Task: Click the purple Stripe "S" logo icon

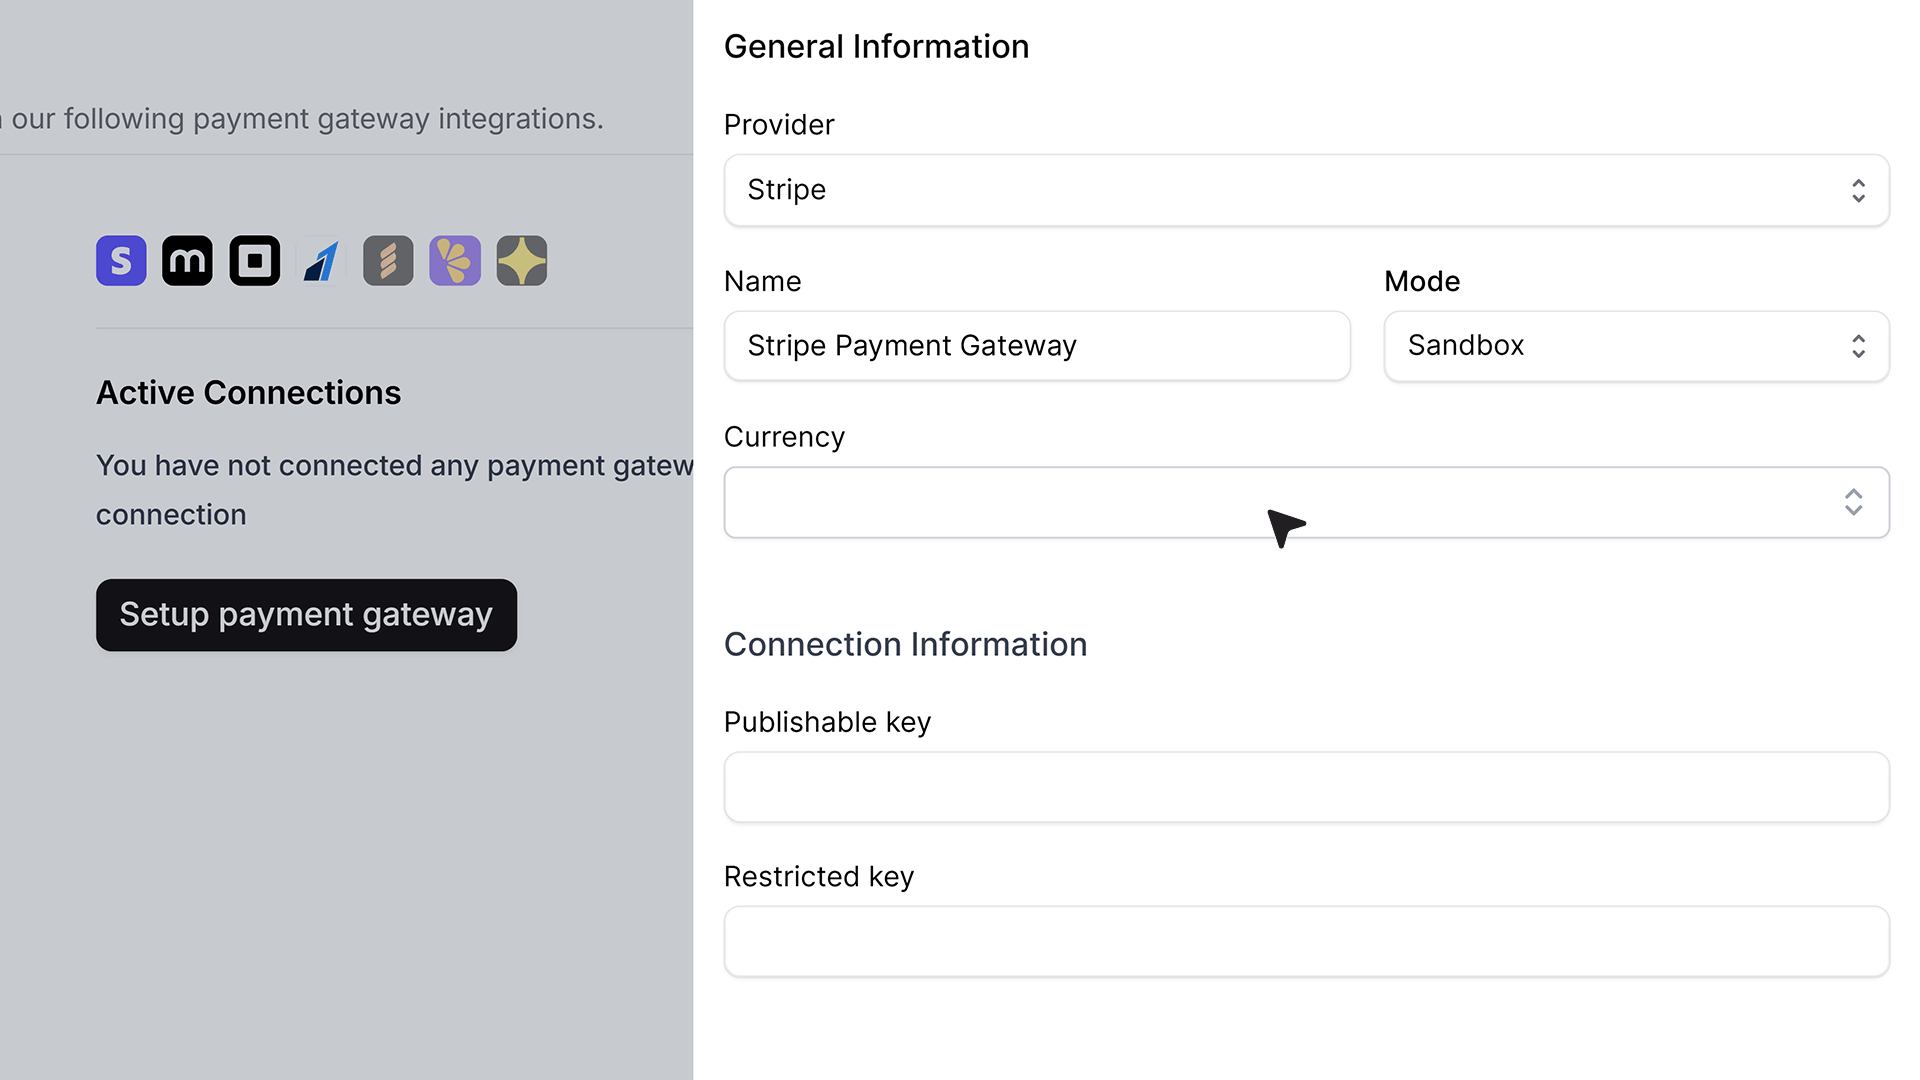Action: click(x=121, y=261)
